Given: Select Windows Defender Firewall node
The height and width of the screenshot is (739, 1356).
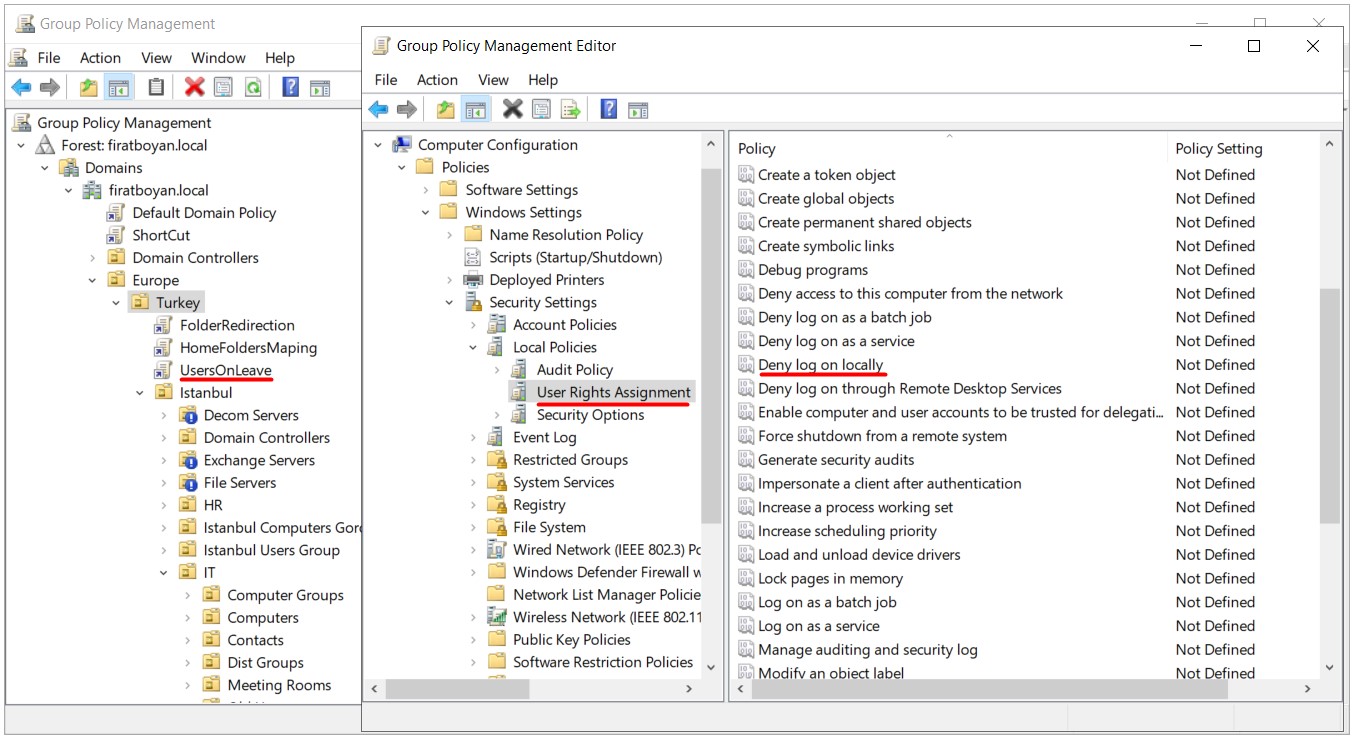Looking at the screenshot, I should point(607,572).
